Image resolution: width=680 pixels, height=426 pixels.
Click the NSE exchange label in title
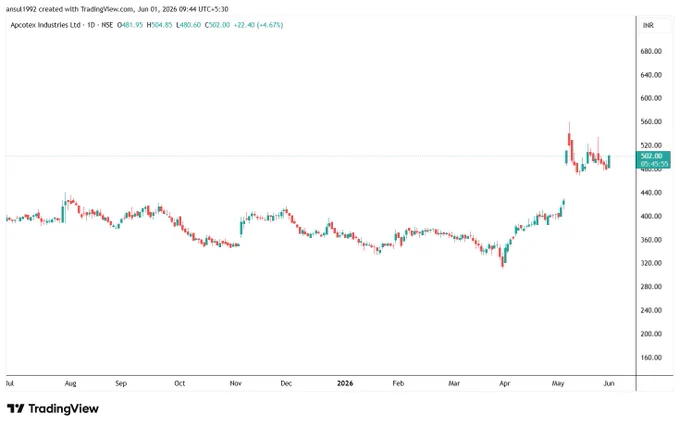[107, 25]
